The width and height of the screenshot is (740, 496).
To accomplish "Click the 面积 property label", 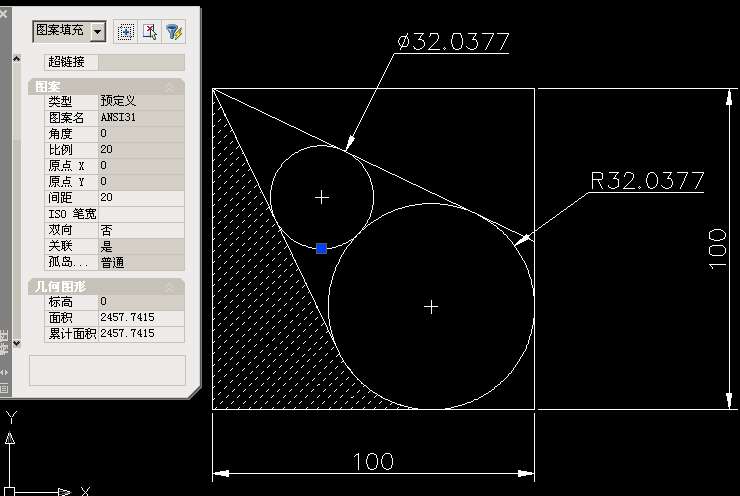I will coord(60,318).
